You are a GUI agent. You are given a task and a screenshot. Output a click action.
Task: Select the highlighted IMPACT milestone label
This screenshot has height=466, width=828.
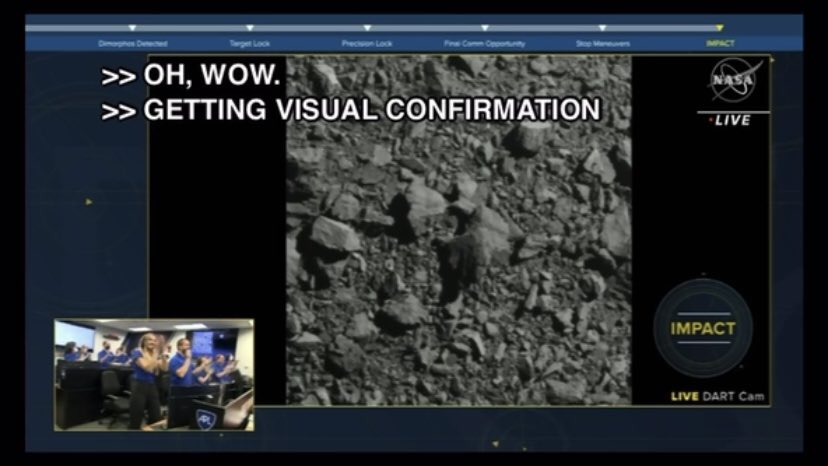(720, 44)
